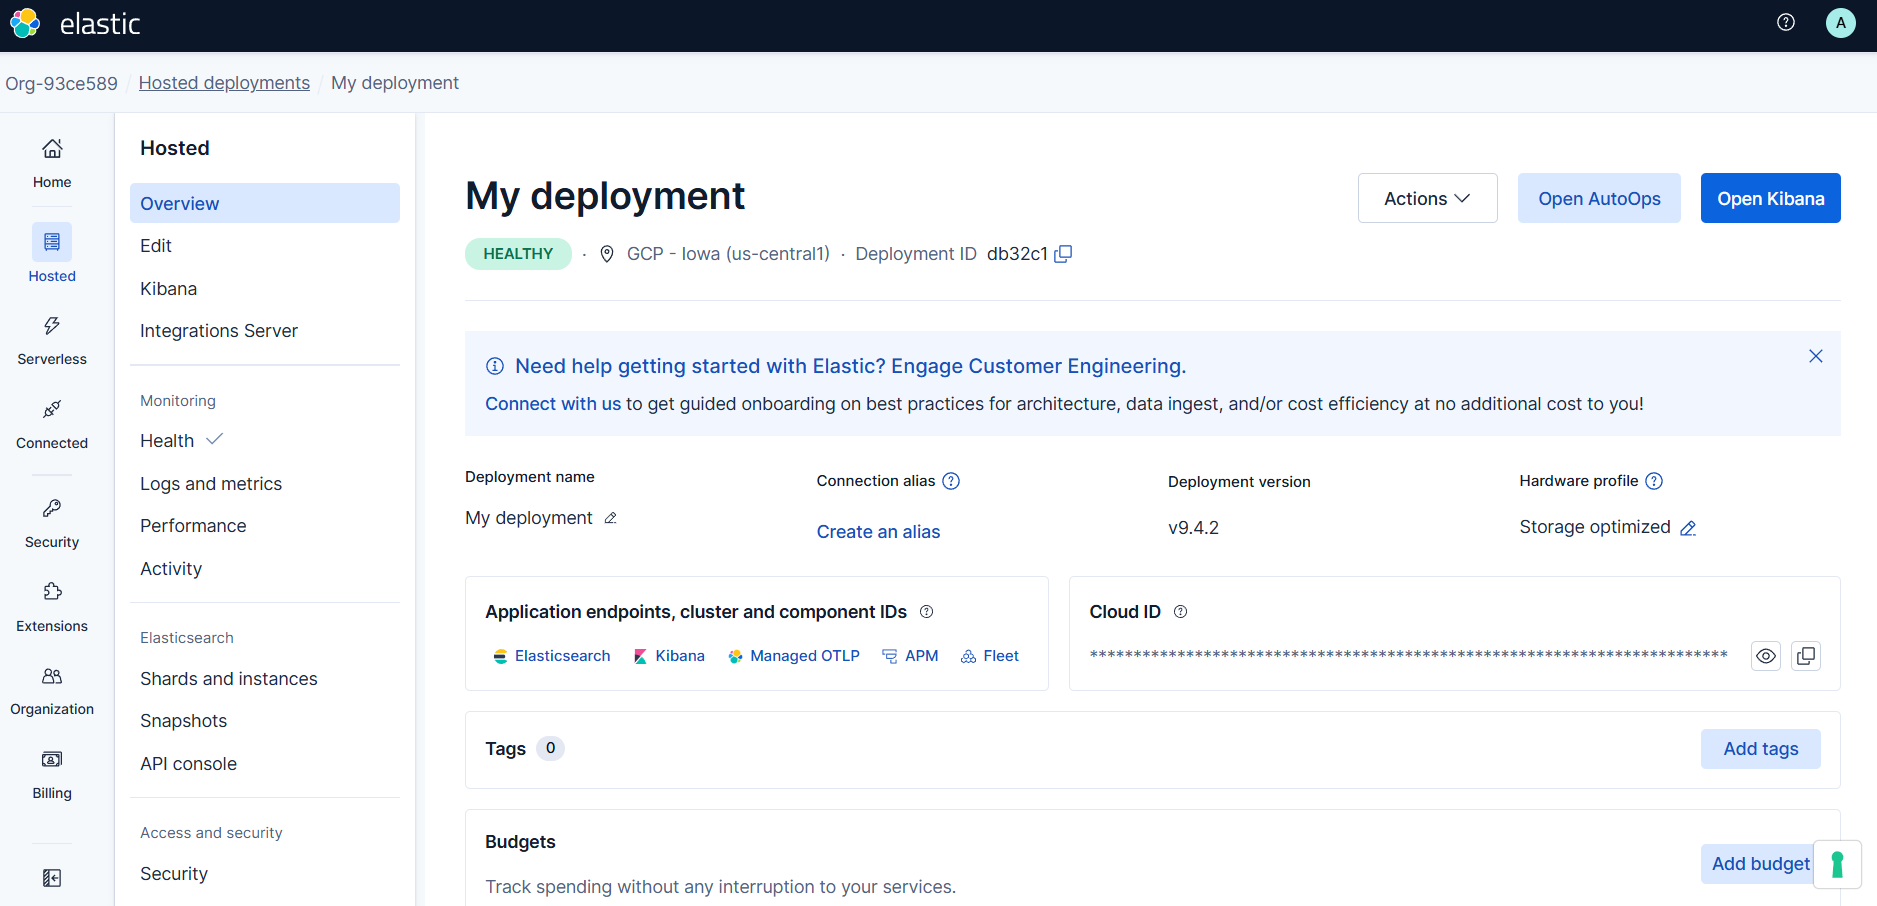Show Application endpoints help tooltip
The image size is (1877, 906).
926,612
